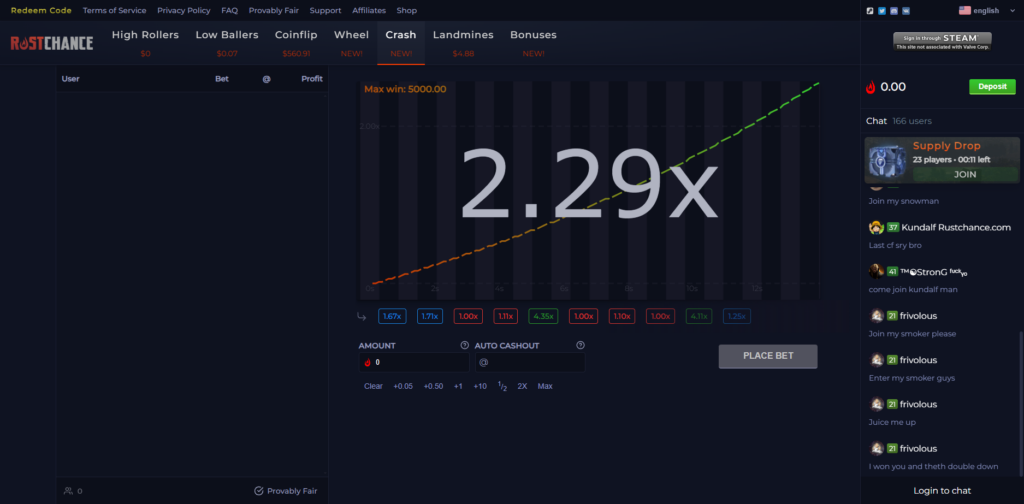Viewport: 1024px width, 504px height.
Task: Open the Steam social icon link
Action: pos(870,10)
